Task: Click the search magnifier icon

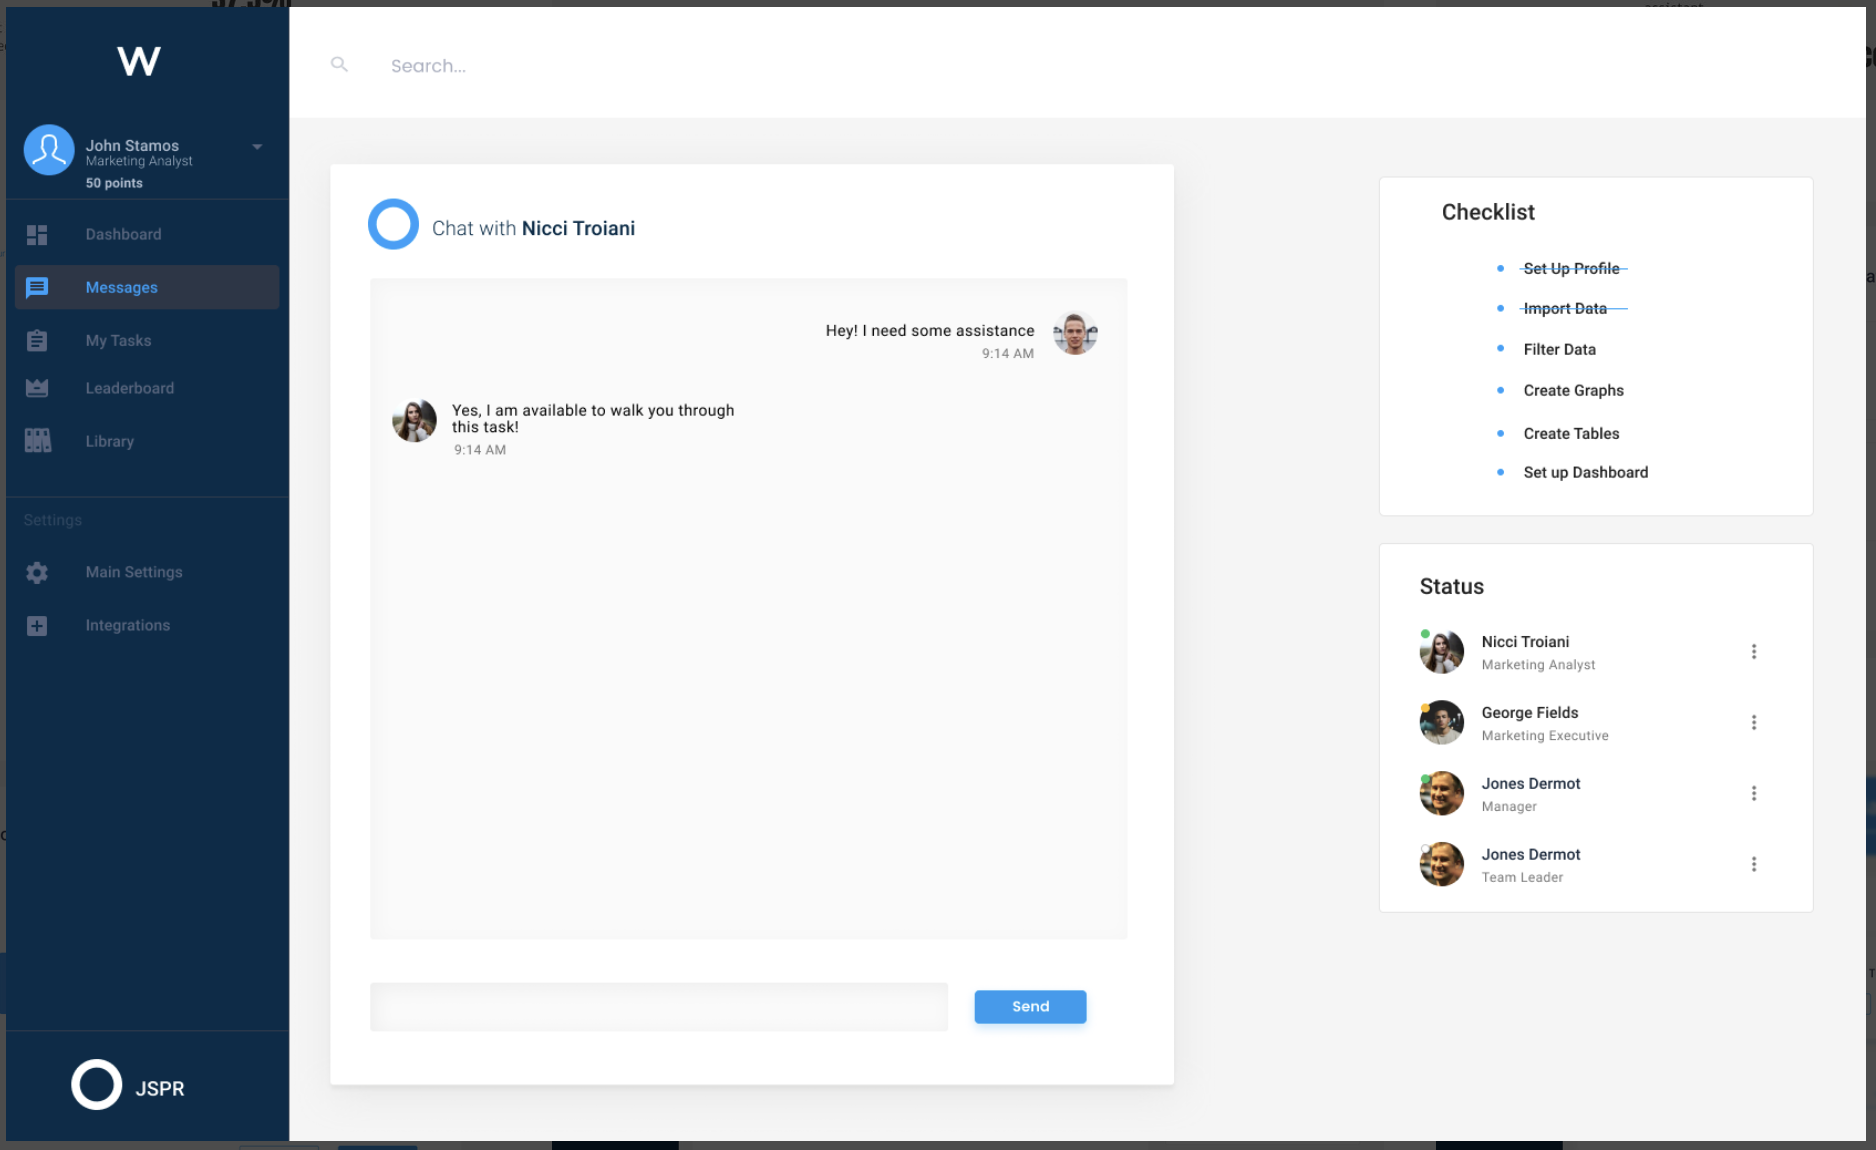Action: pyautogui.click(x=339, y=64)
